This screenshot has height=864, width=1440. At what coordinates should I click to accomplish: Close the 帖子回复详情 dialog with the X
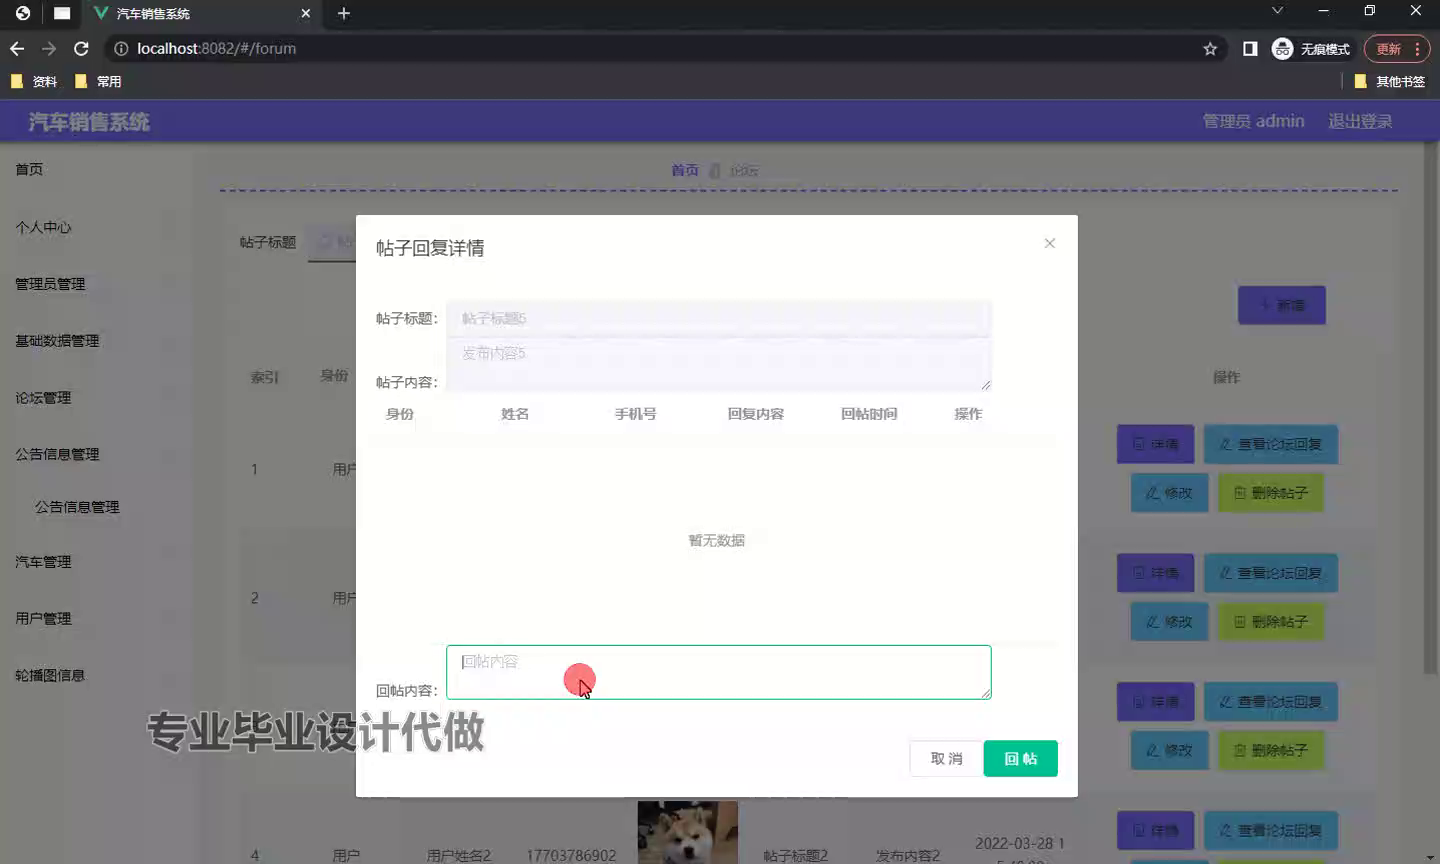point(1049,243)
